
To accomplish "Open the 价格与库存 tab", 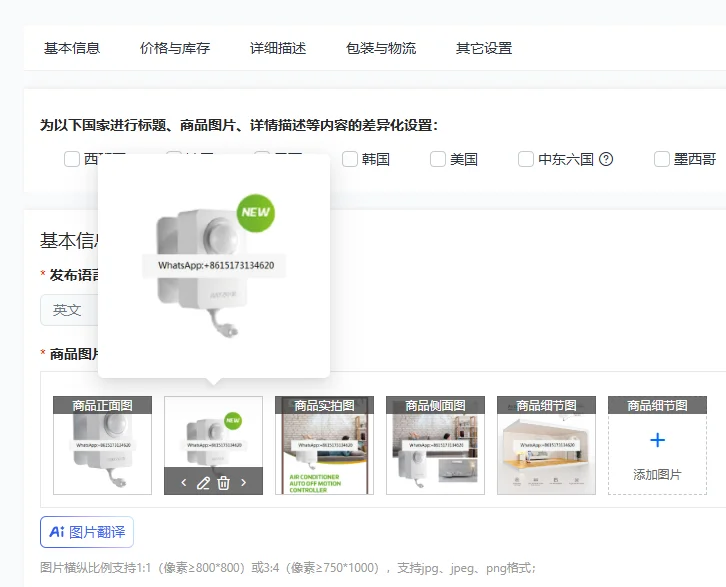I will 175,48.
